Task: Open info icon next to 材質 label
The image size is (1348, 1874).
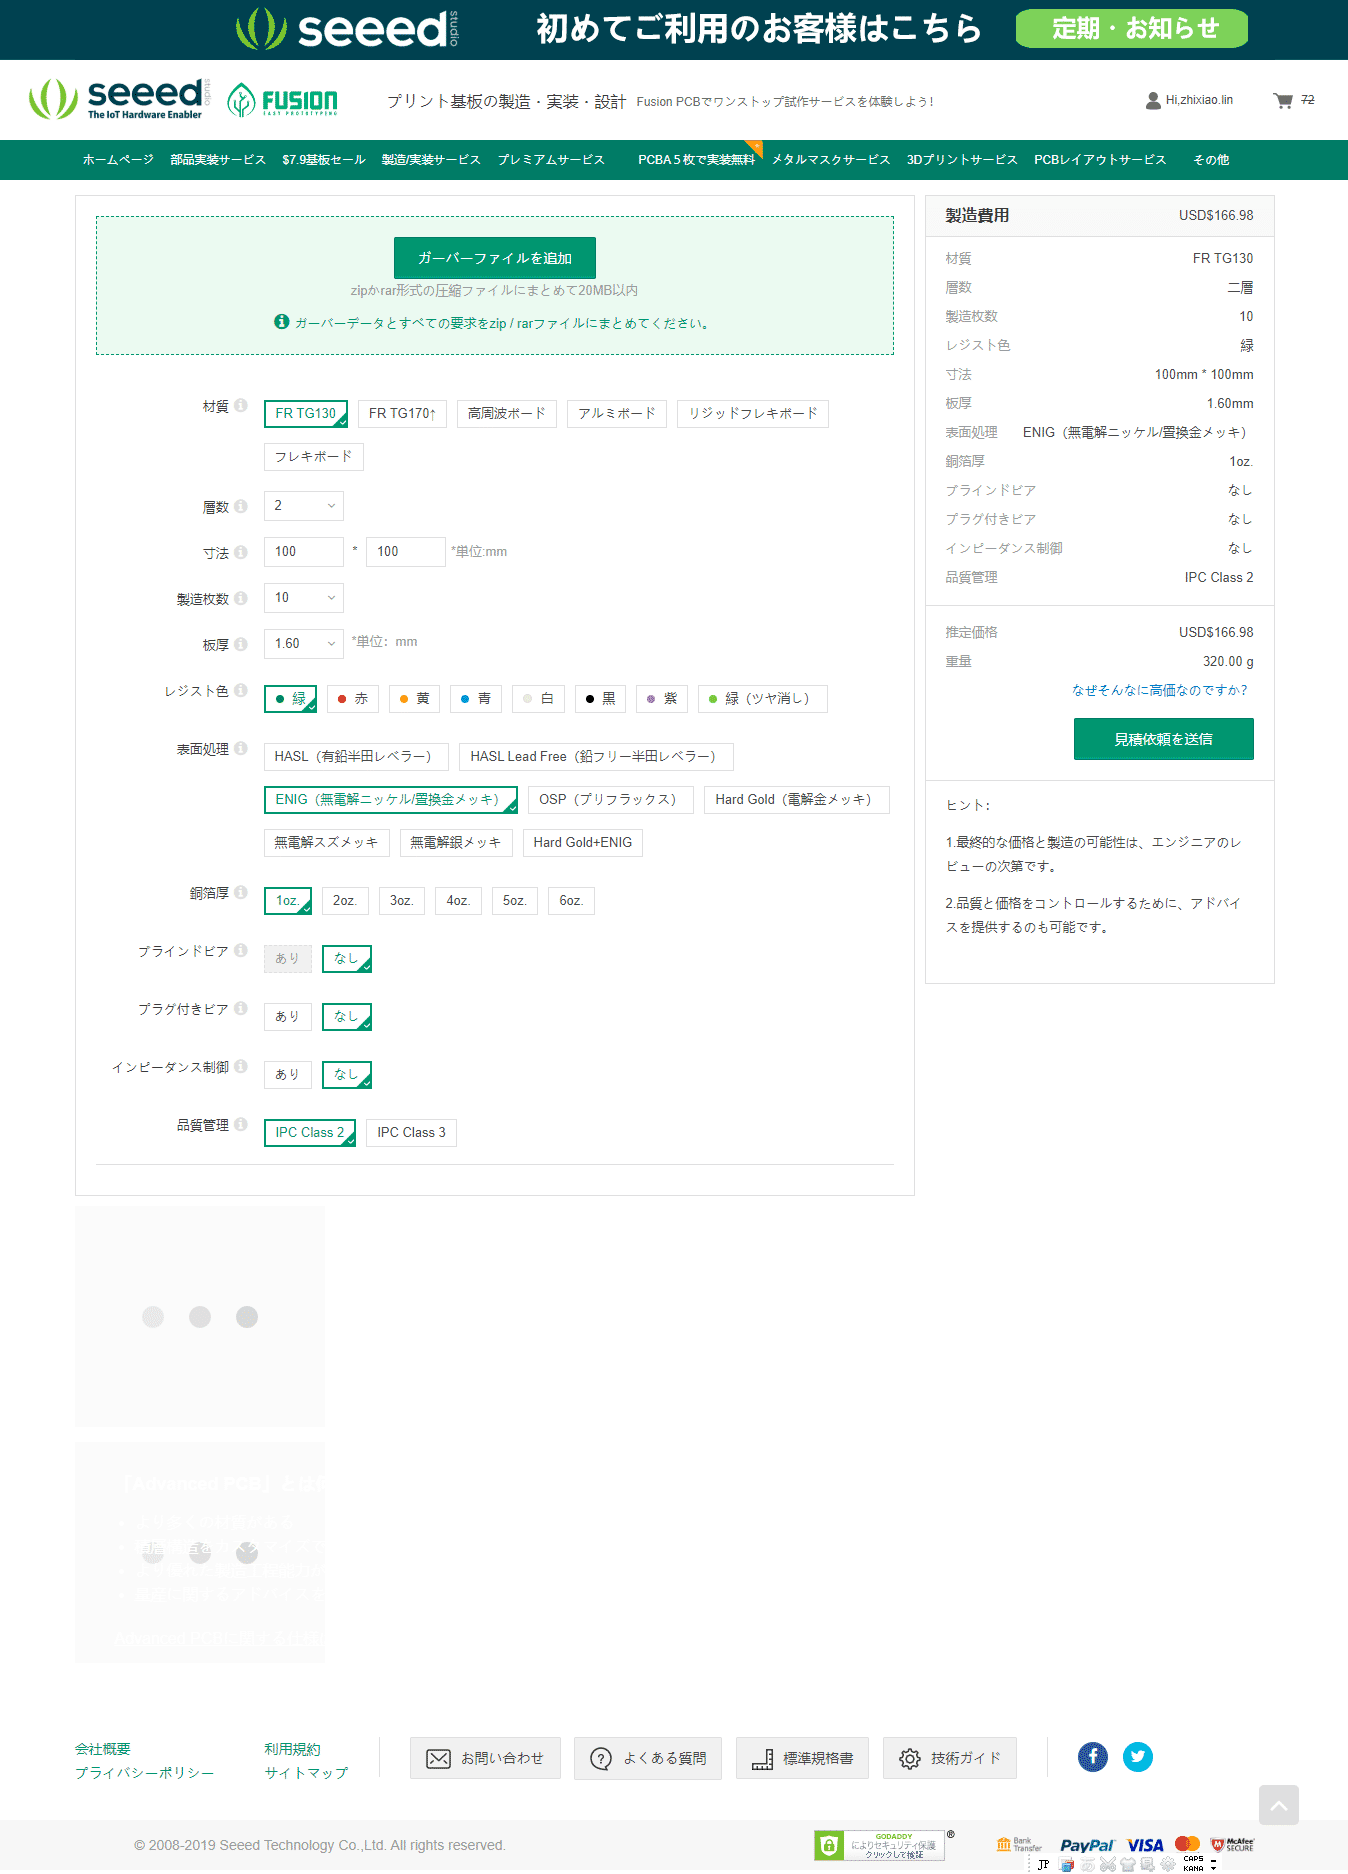Action: (x=241, y=406)
